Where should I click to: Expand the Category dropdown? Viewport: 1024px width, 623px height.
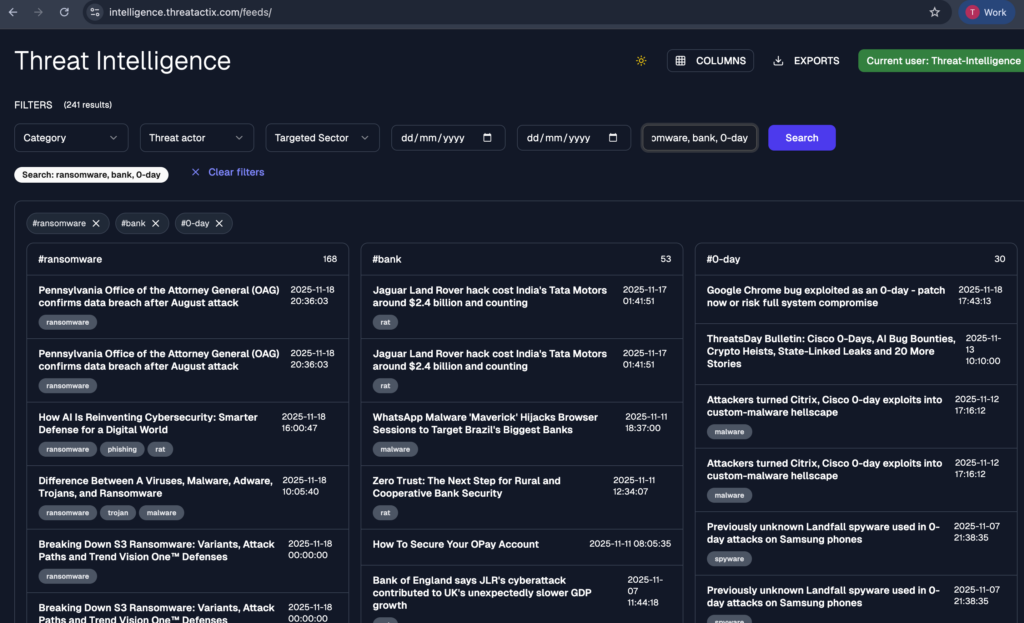click(71, 138)
